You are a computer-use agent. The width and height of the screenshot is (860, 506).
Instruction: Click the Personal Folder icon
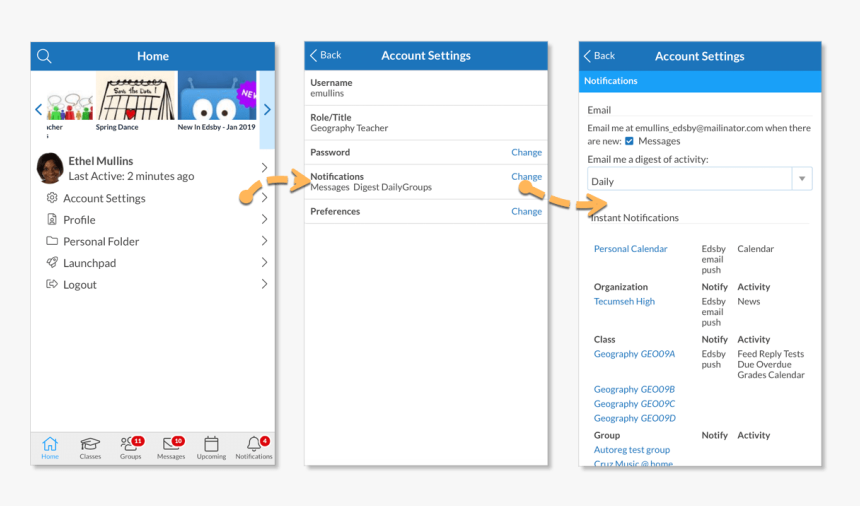coord(52,241)
